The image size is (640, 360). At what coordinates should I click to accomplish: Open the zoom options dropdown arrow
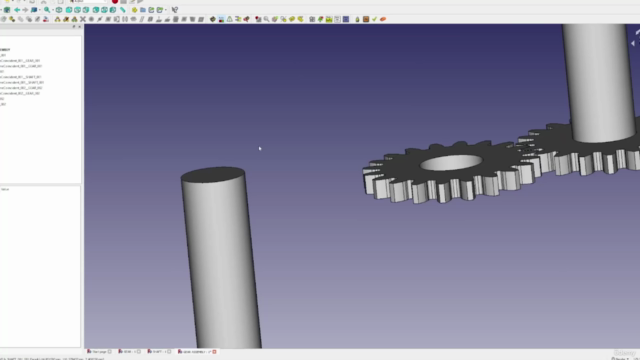tap(52, 10)
